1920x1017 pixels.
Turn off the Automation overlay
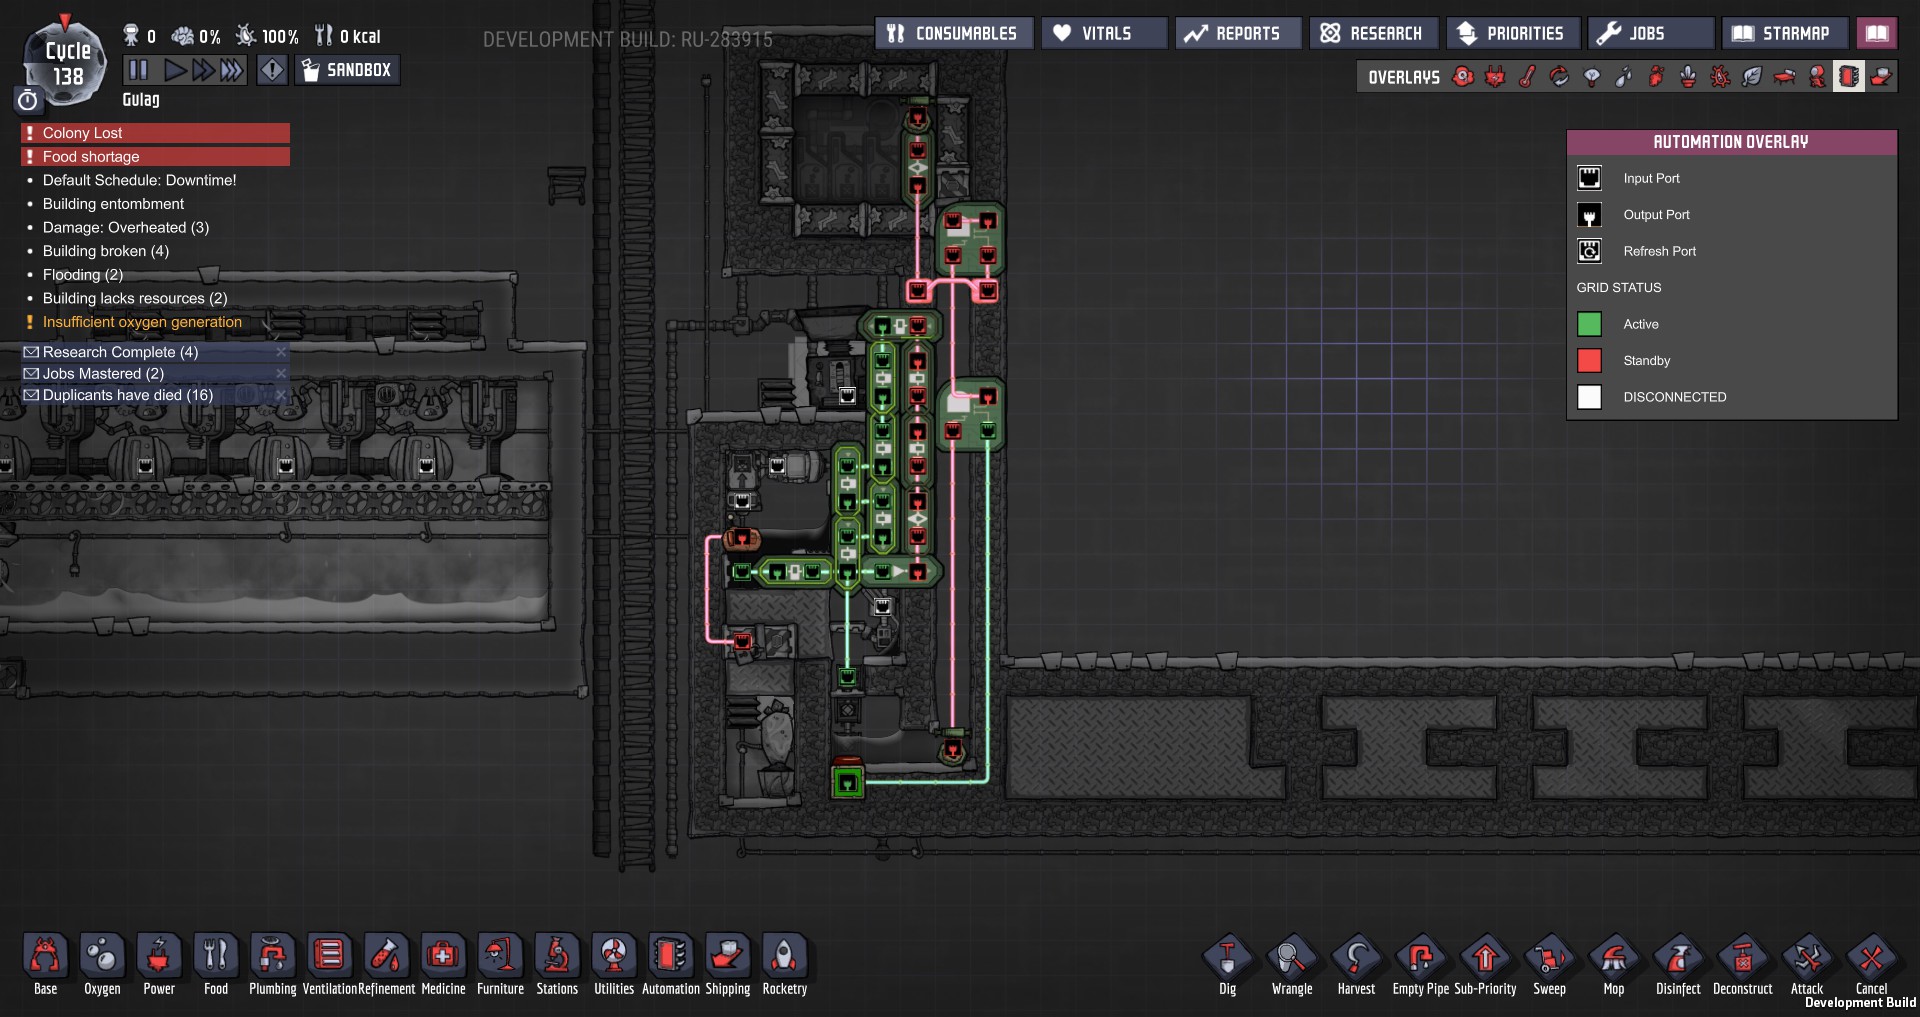(1848, 77)
